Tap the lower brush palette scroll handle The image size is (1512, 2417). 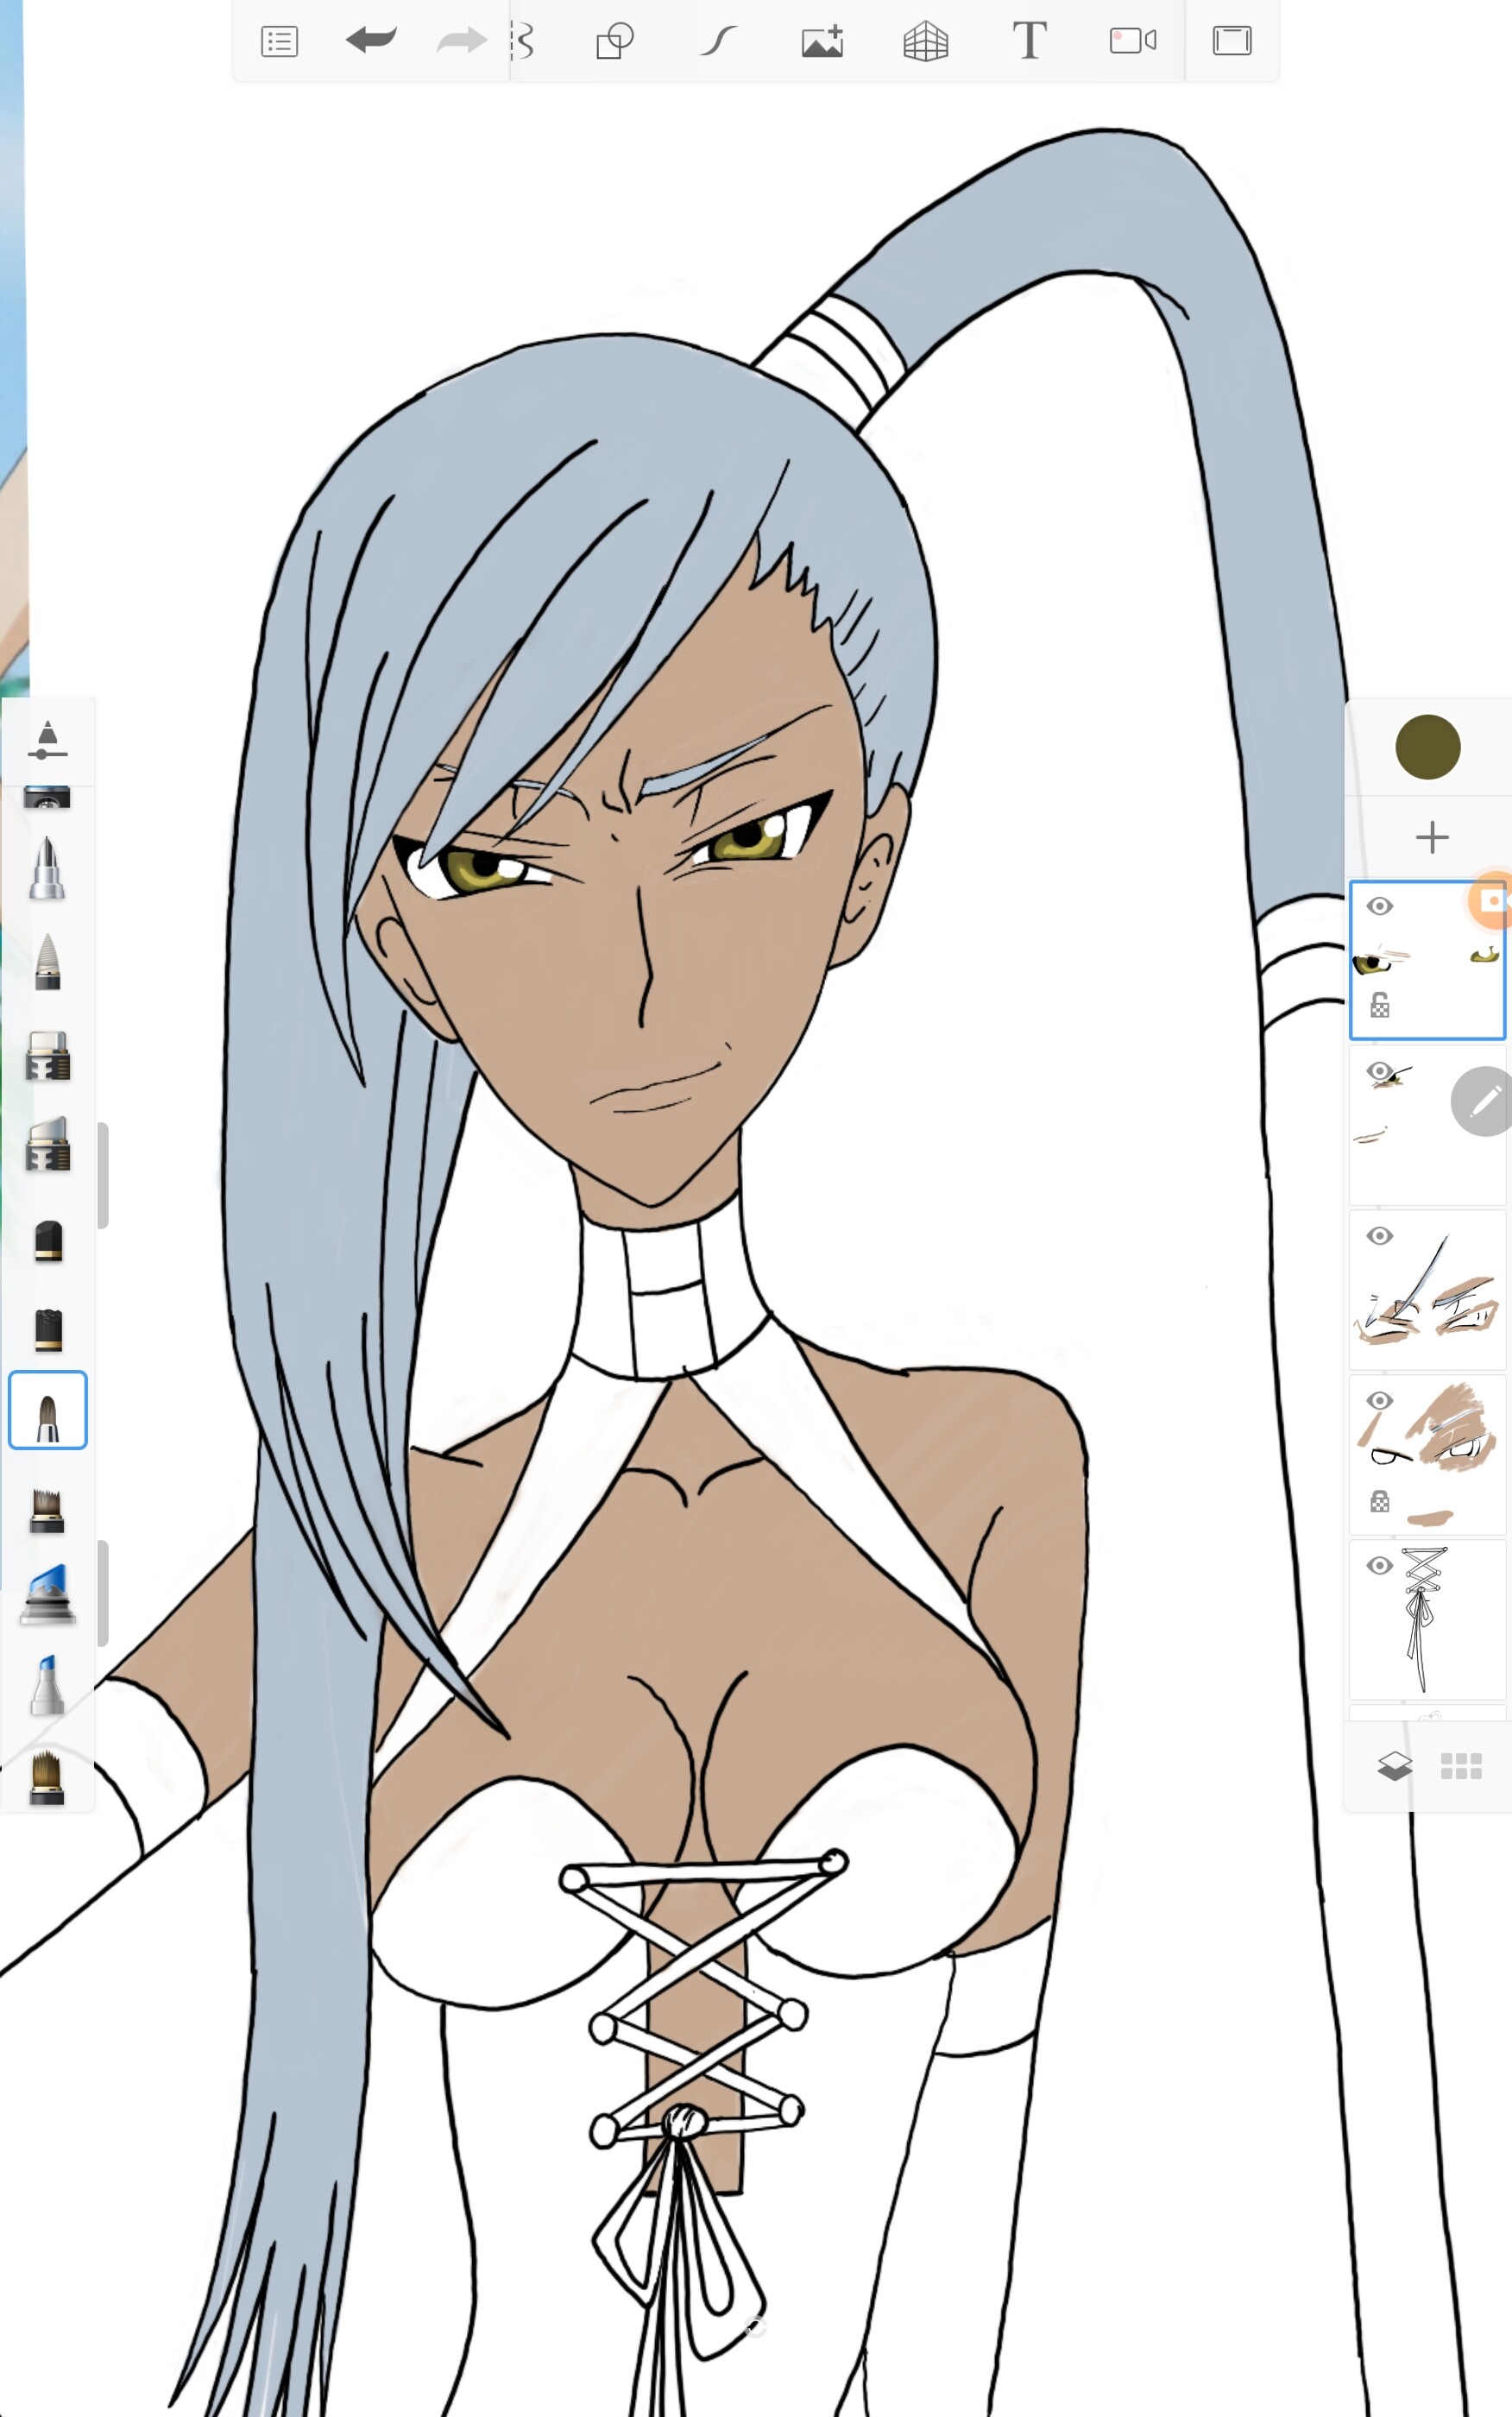click(102, 1593)
